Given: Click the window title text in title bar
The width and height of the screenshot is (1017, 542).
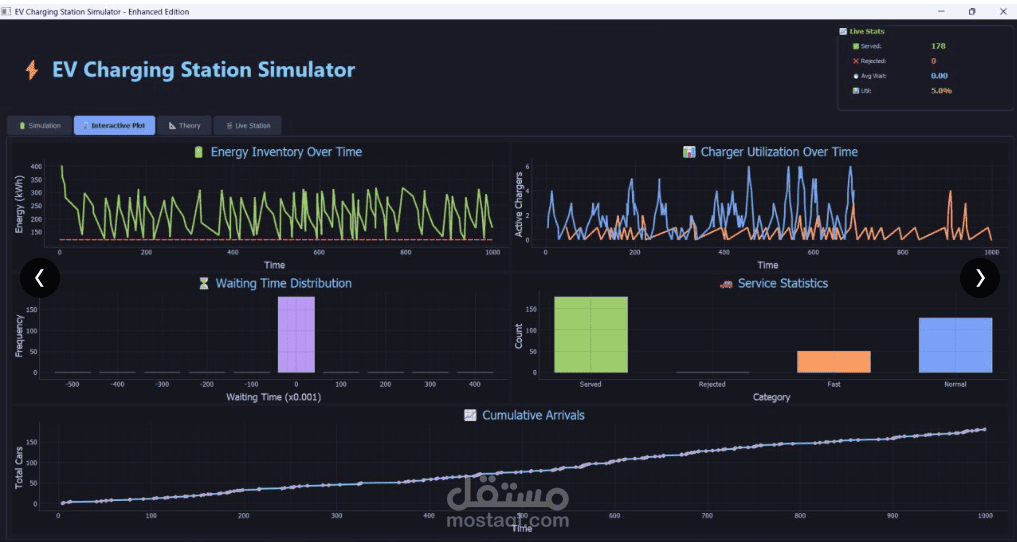Looking at the screenshot, I should click(102, 12).
